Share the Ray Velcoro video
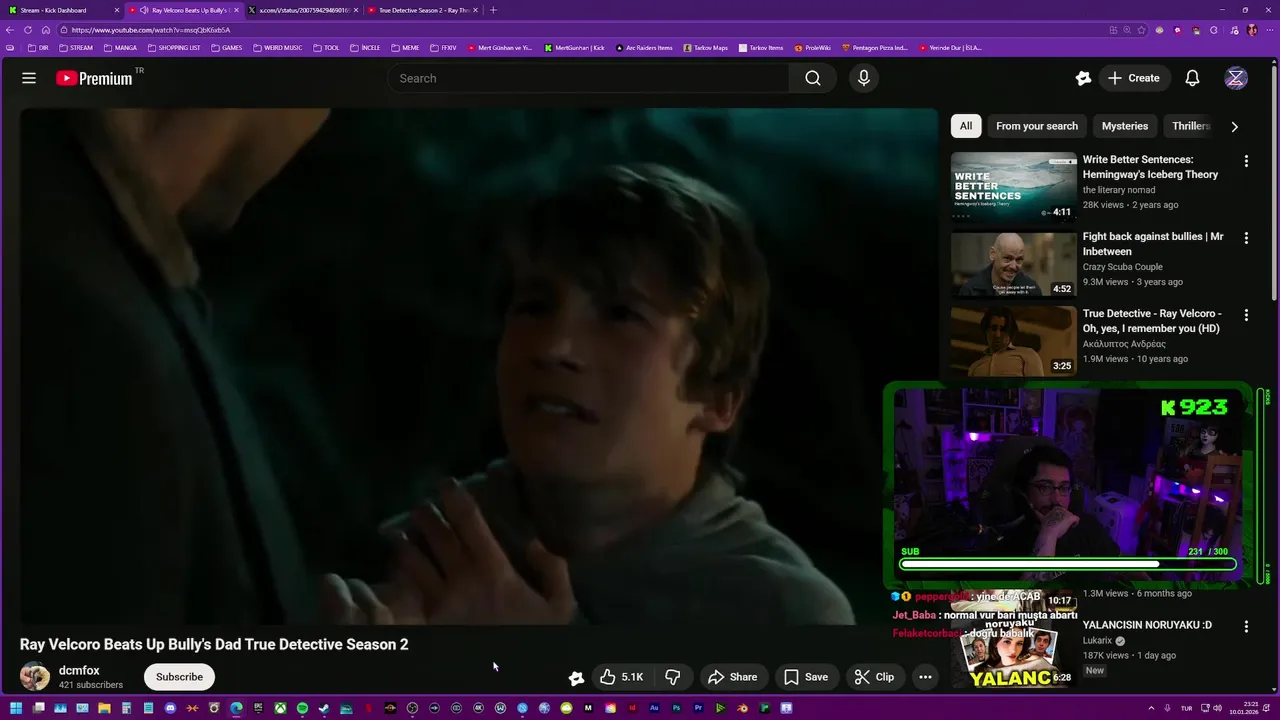1280x720 pixels. (733, 677)
